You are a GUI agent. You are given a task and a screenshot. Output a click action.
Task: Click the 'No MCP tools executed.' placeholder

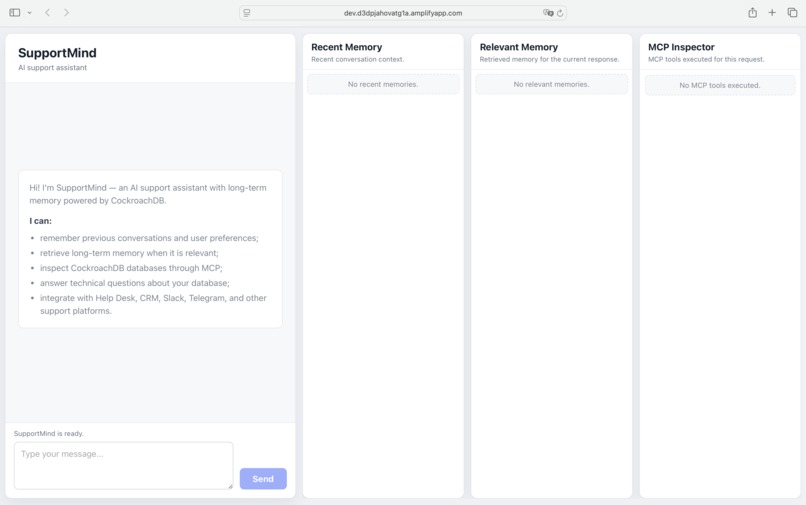point(720,85)
